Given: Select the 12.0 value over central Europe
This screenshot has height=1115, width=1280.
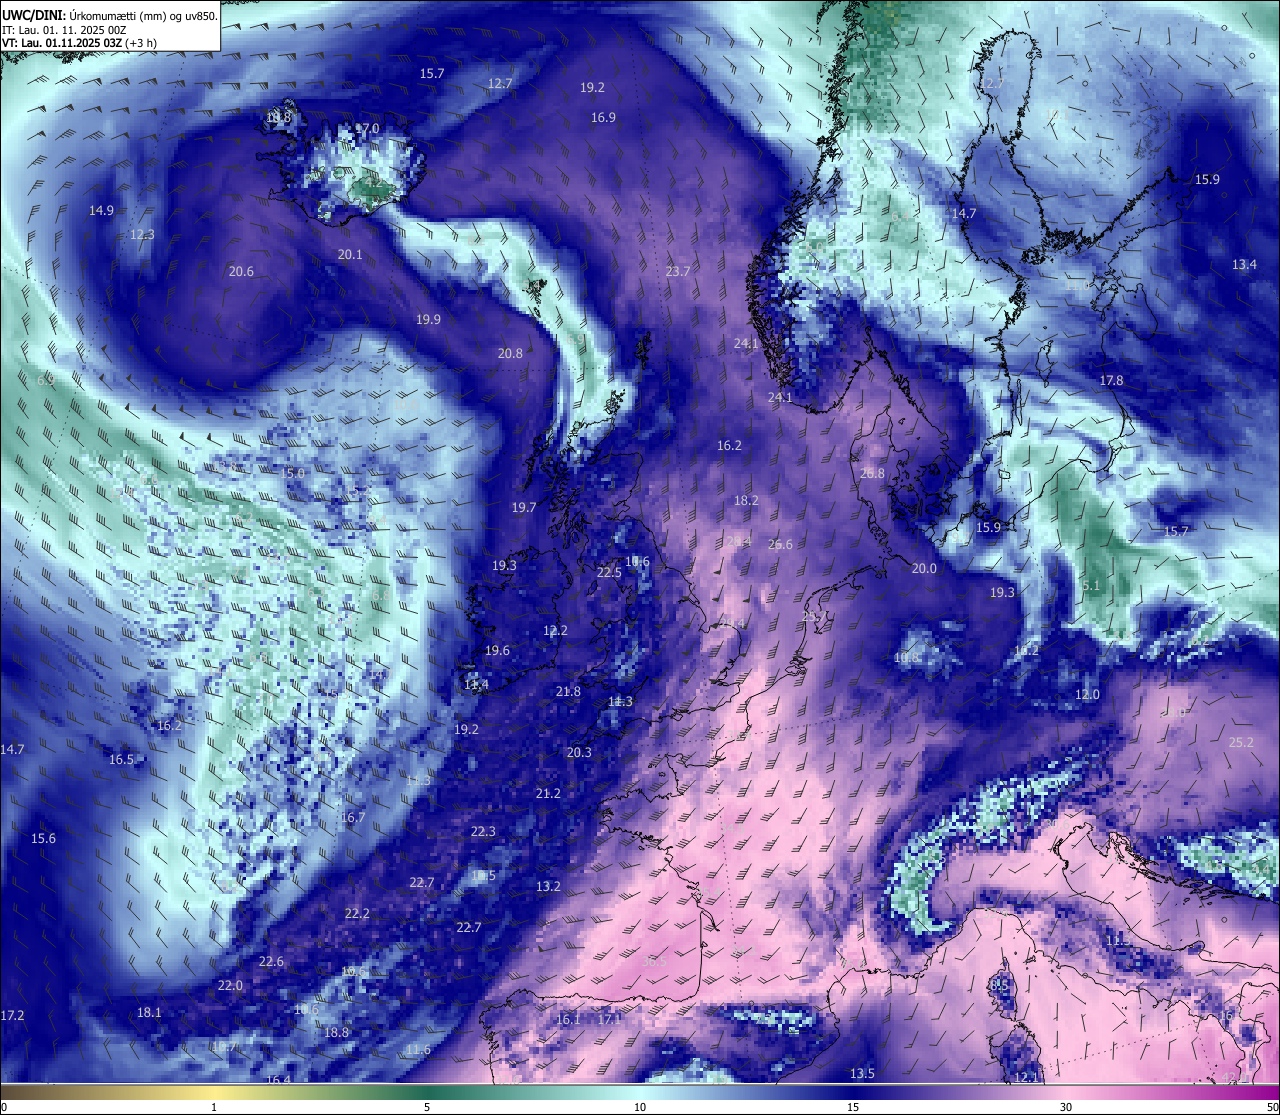Looking at the screenshot, I should 1087,694.
